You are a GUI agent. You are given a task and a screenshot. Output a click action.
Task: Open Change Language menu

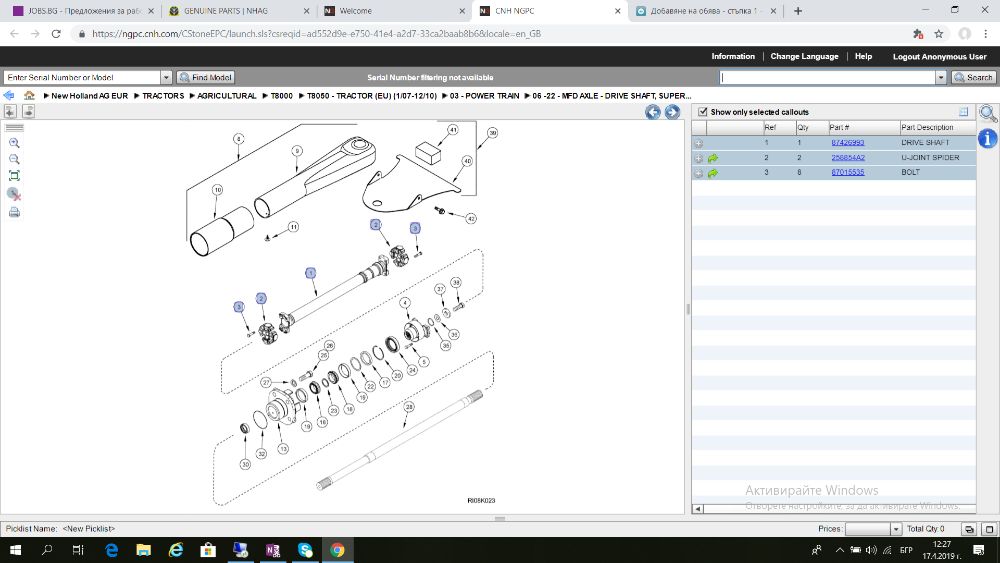(804, 56)
